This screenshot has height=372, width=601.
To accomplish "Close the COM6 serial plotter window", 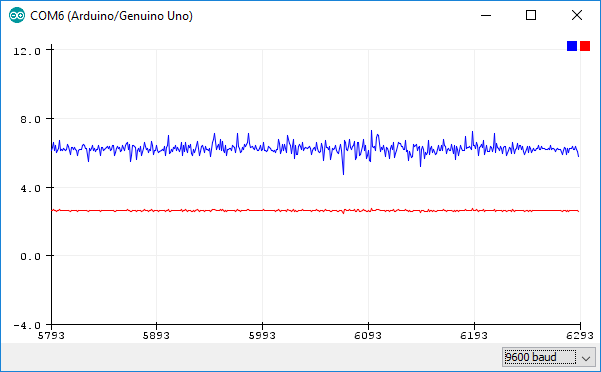I will (x=577, y=15).
